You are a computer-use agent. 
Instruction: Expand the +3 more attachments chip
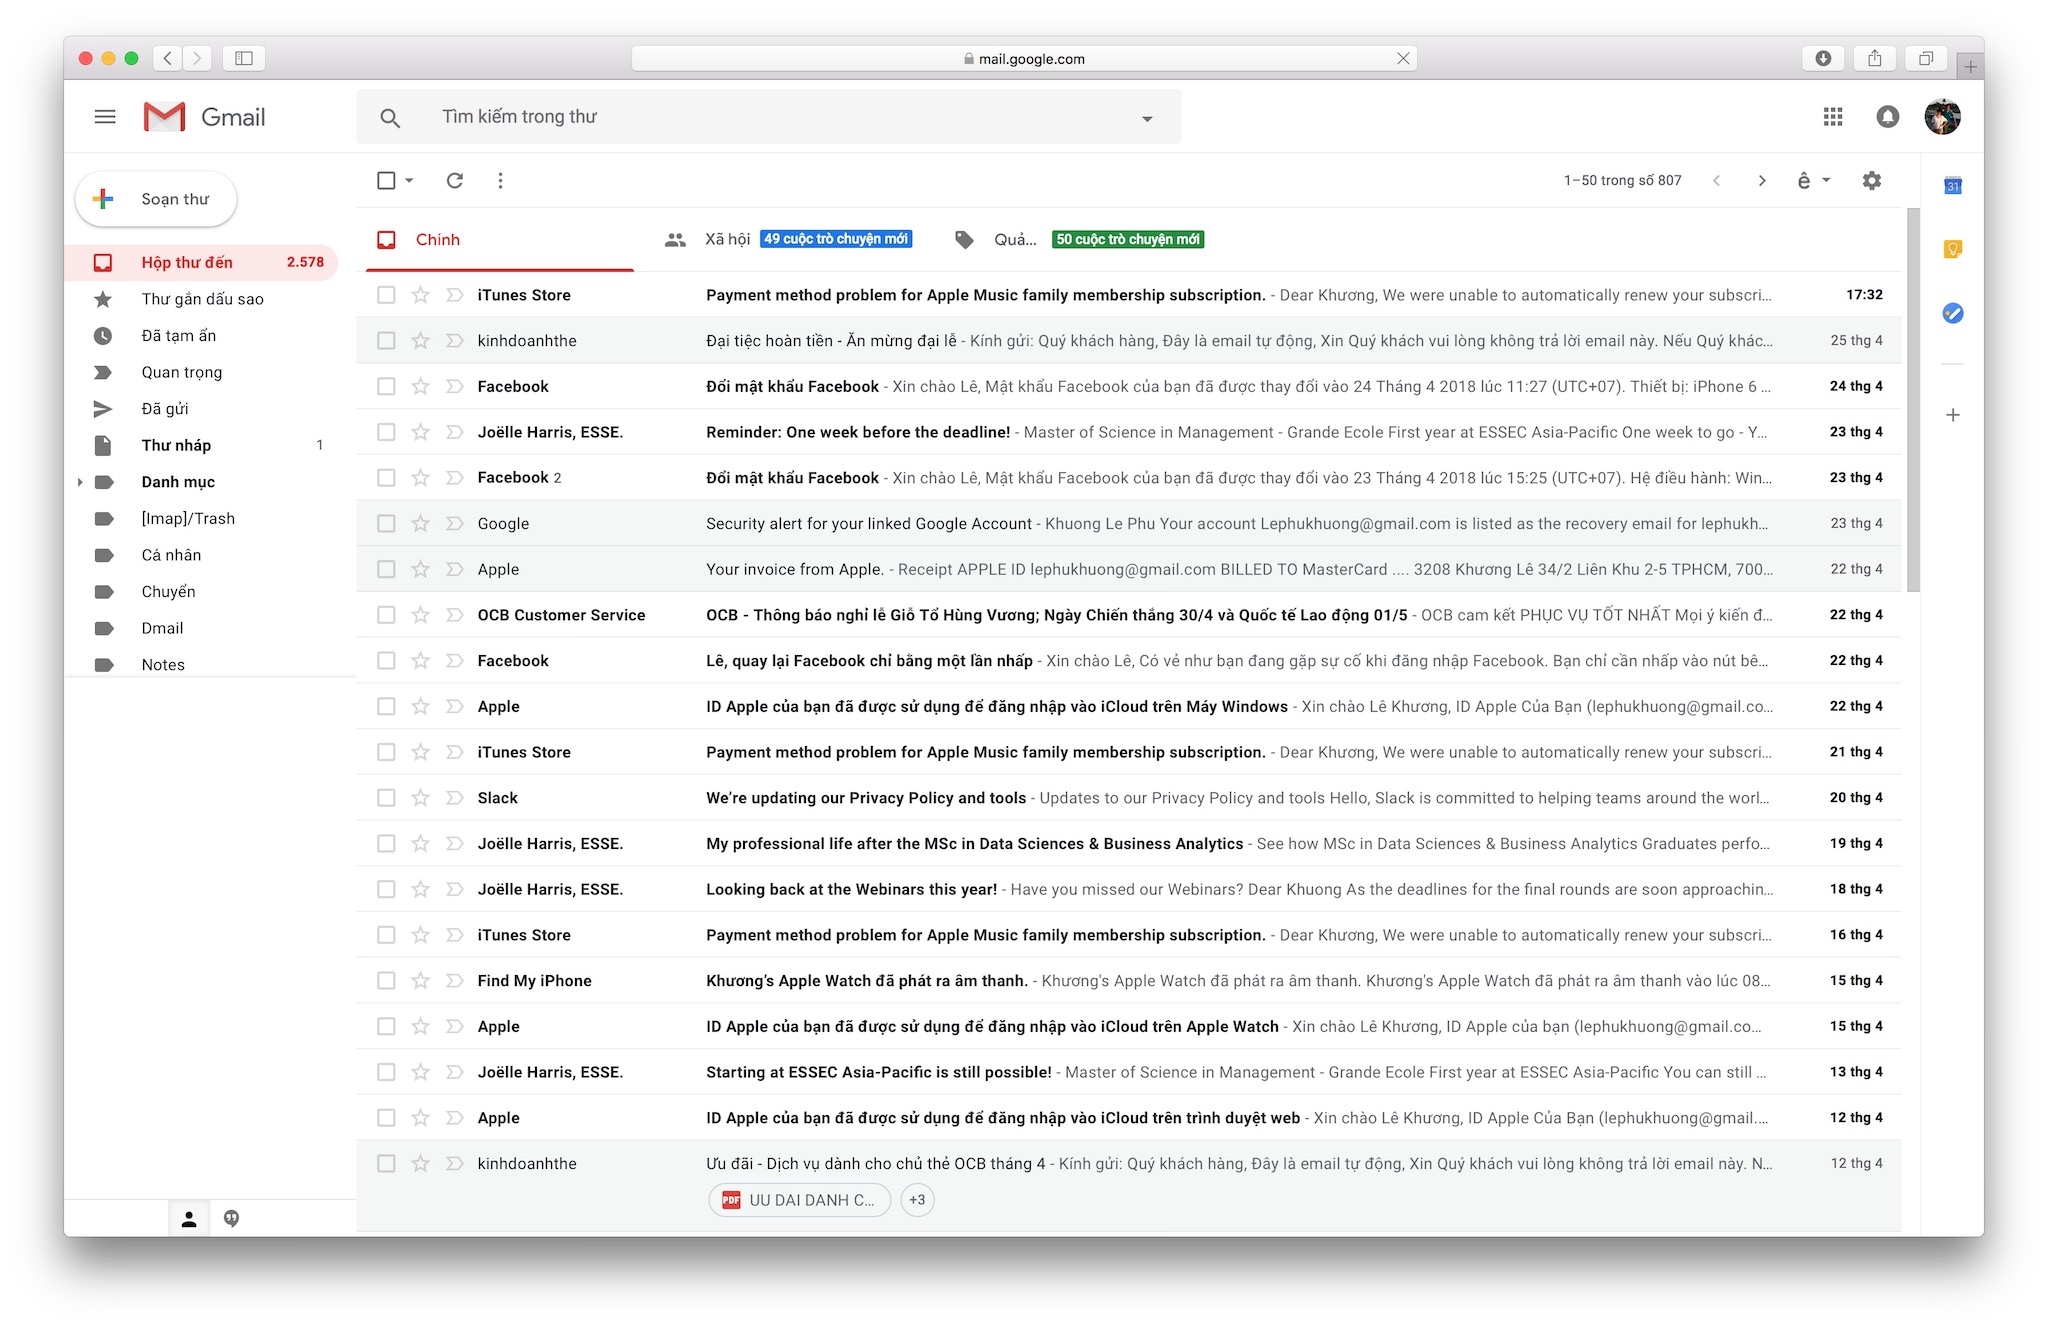coord(917,1200)
